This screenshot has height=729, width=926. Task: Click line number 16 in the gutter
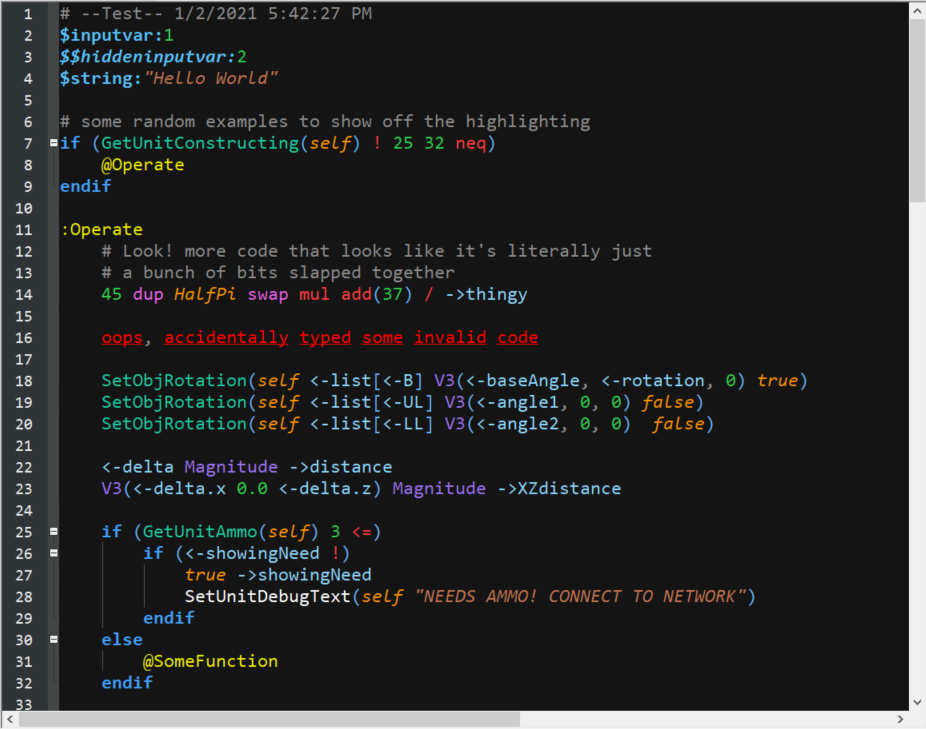tap(23, 338)
